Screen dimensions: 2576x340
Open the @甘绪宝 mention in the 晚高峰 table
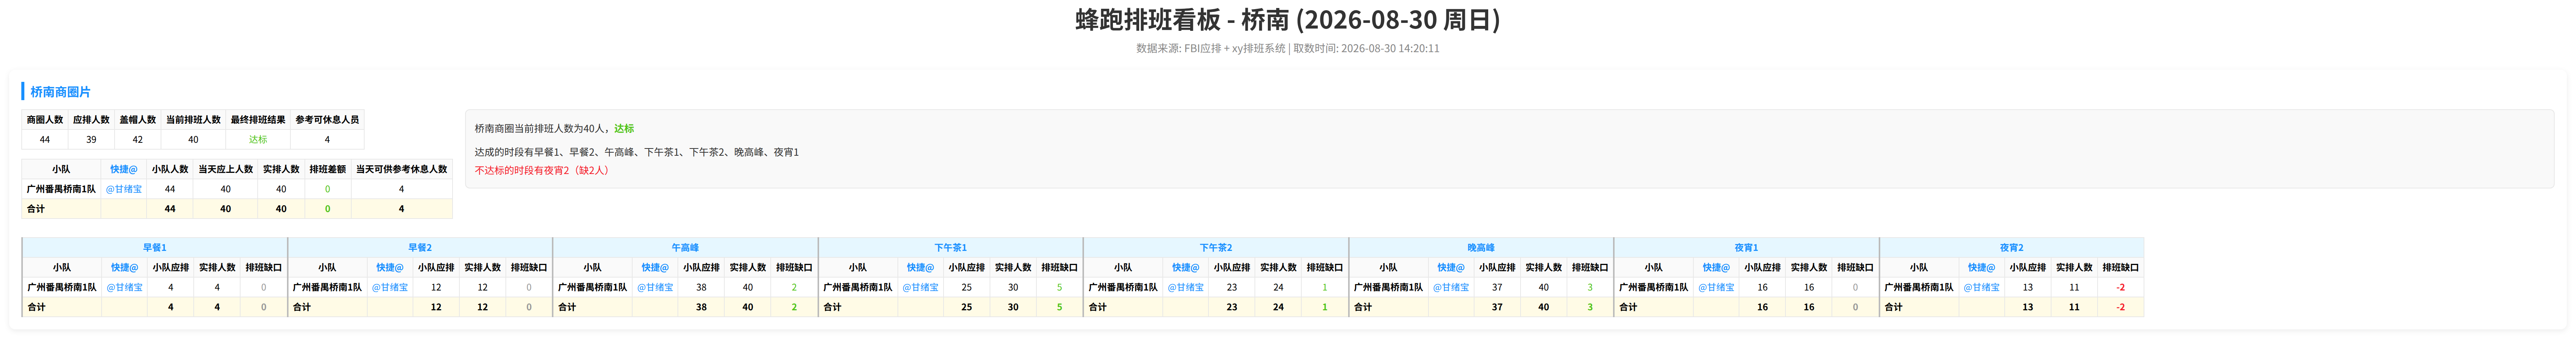1451,287
